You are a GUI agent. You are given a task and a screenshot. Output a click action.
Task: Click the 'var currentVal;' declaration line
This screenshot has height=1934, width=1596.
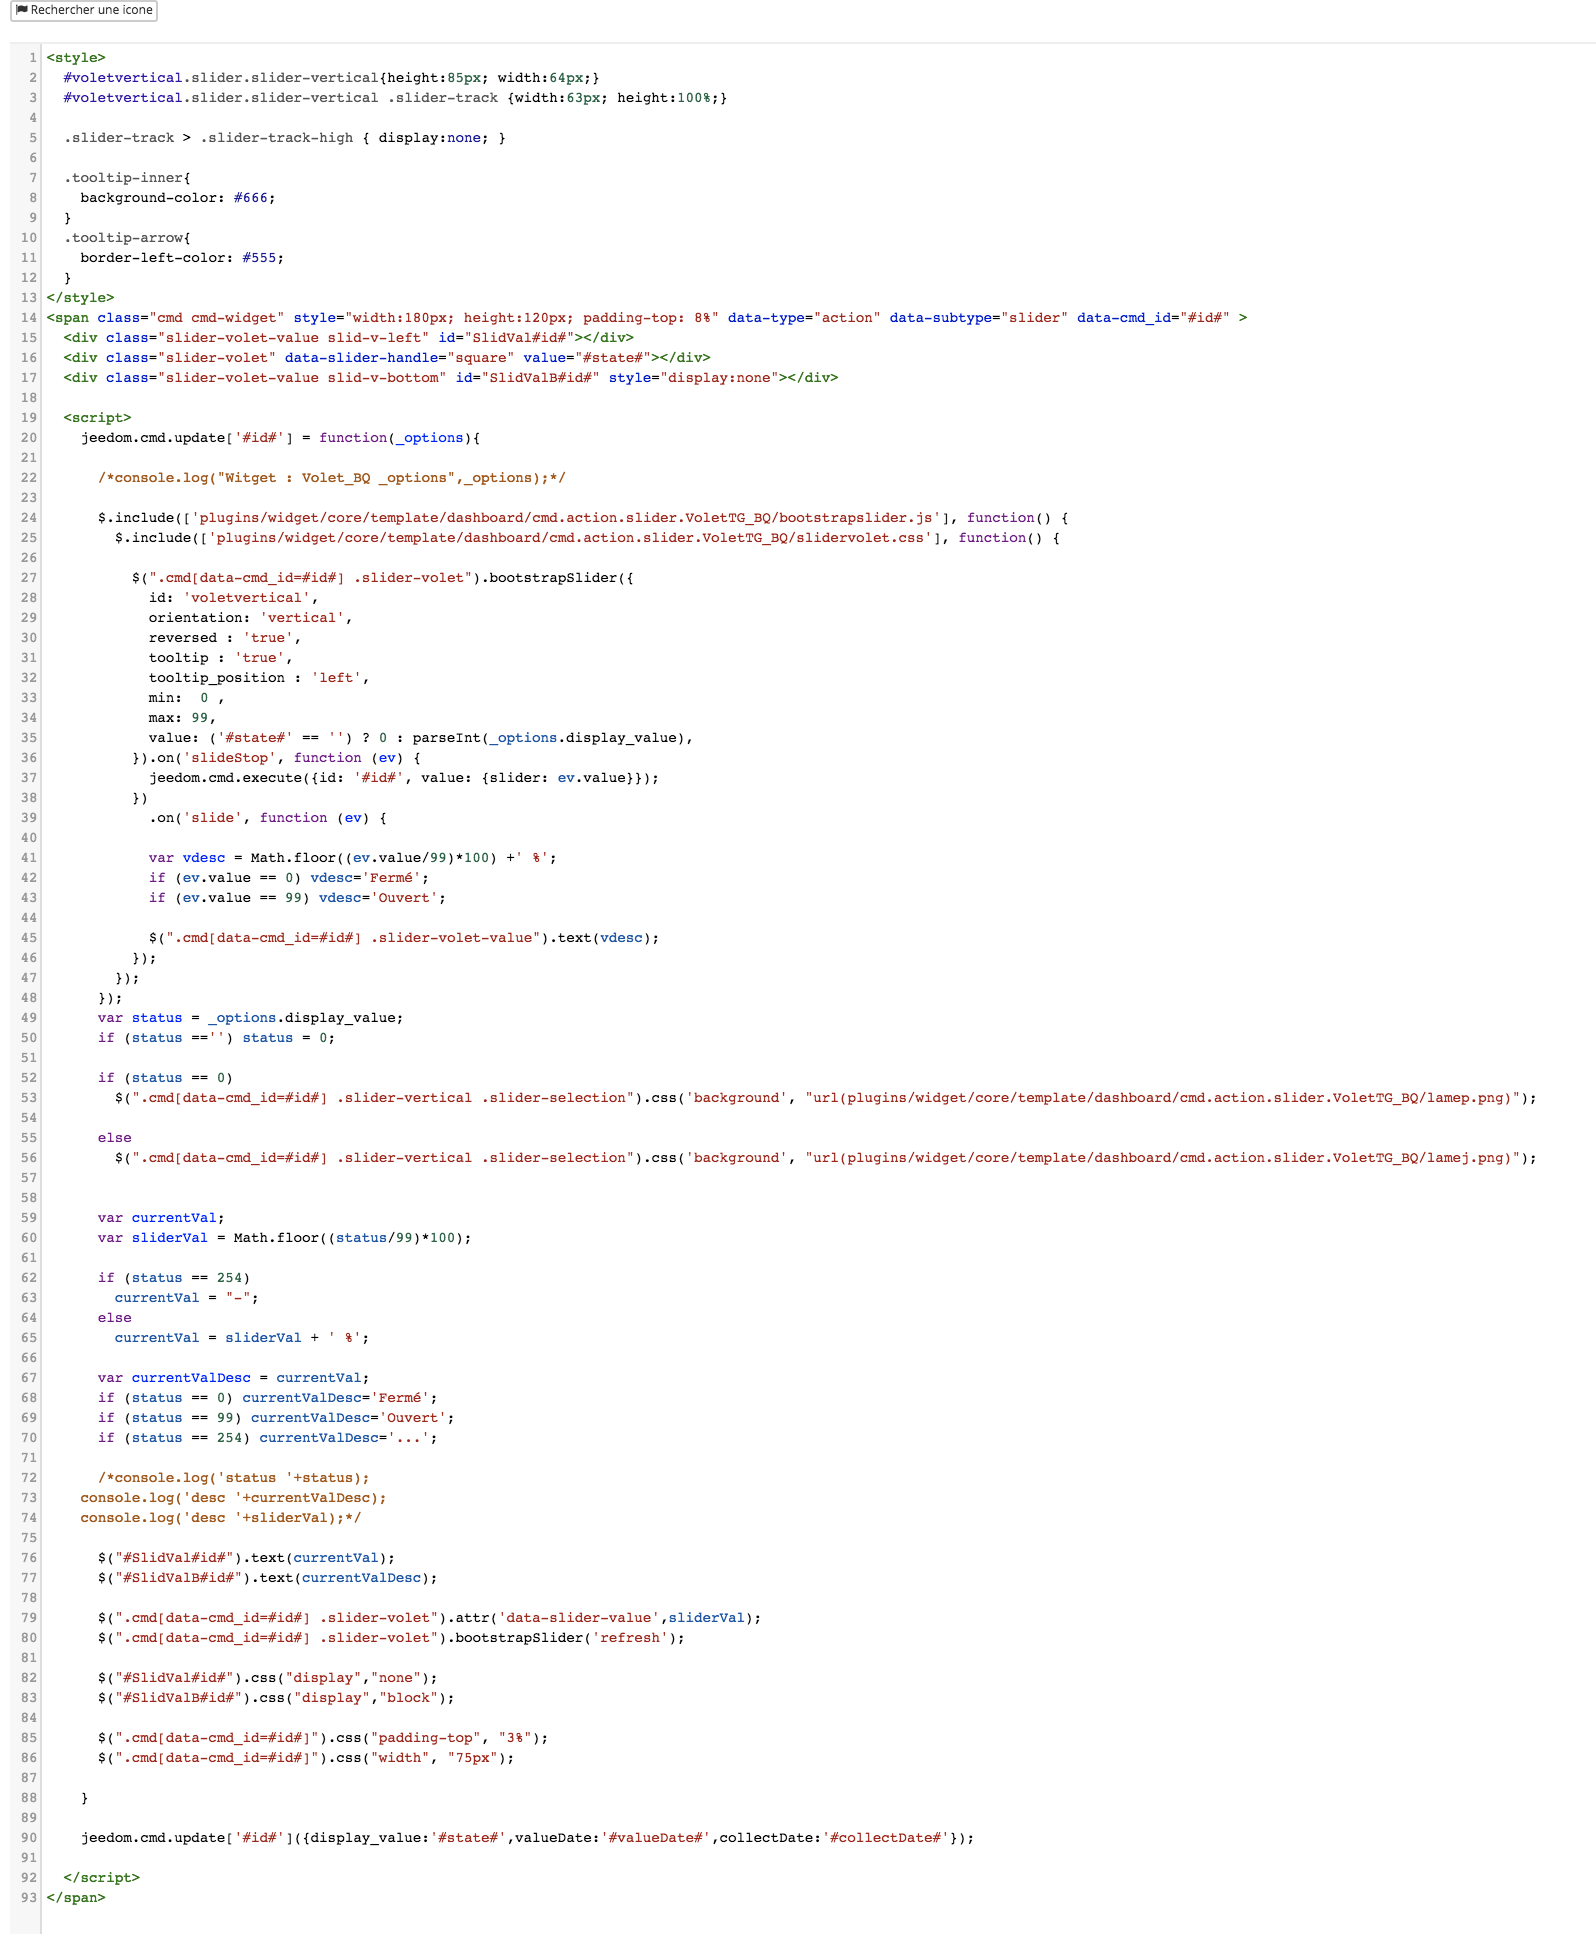point(161,1218)
